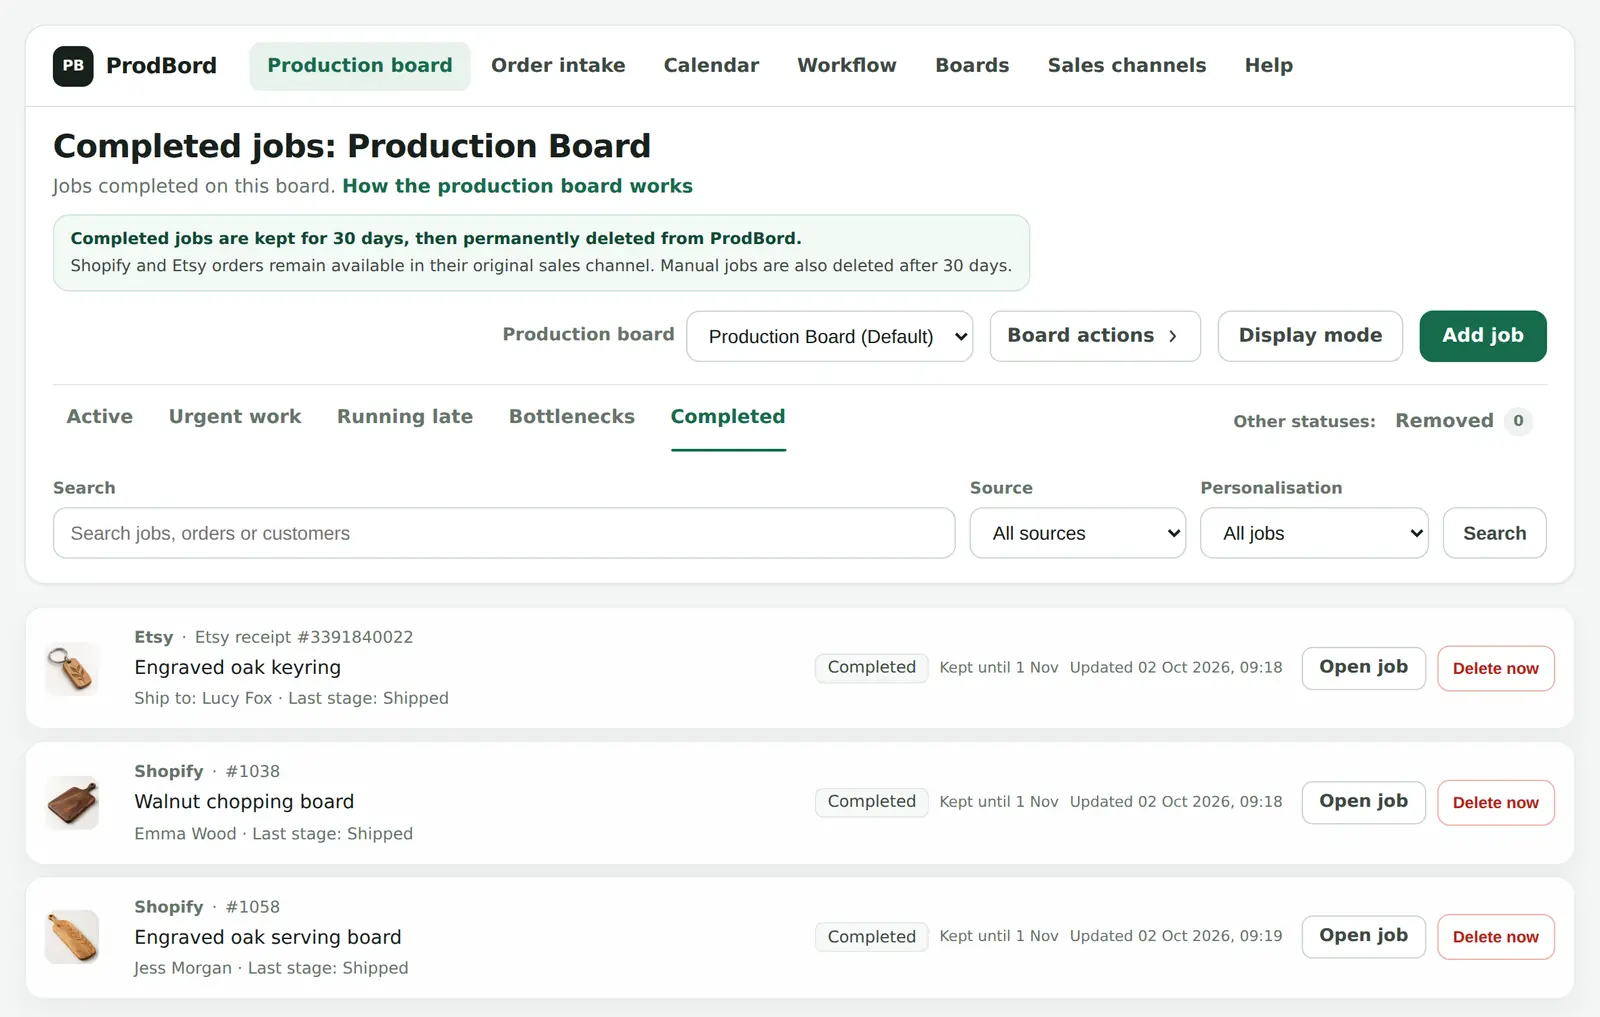Viewport: 1600px width, 1017px height.
Task: Delete now the Walnut chopping board job
Action: point(1496,802)
